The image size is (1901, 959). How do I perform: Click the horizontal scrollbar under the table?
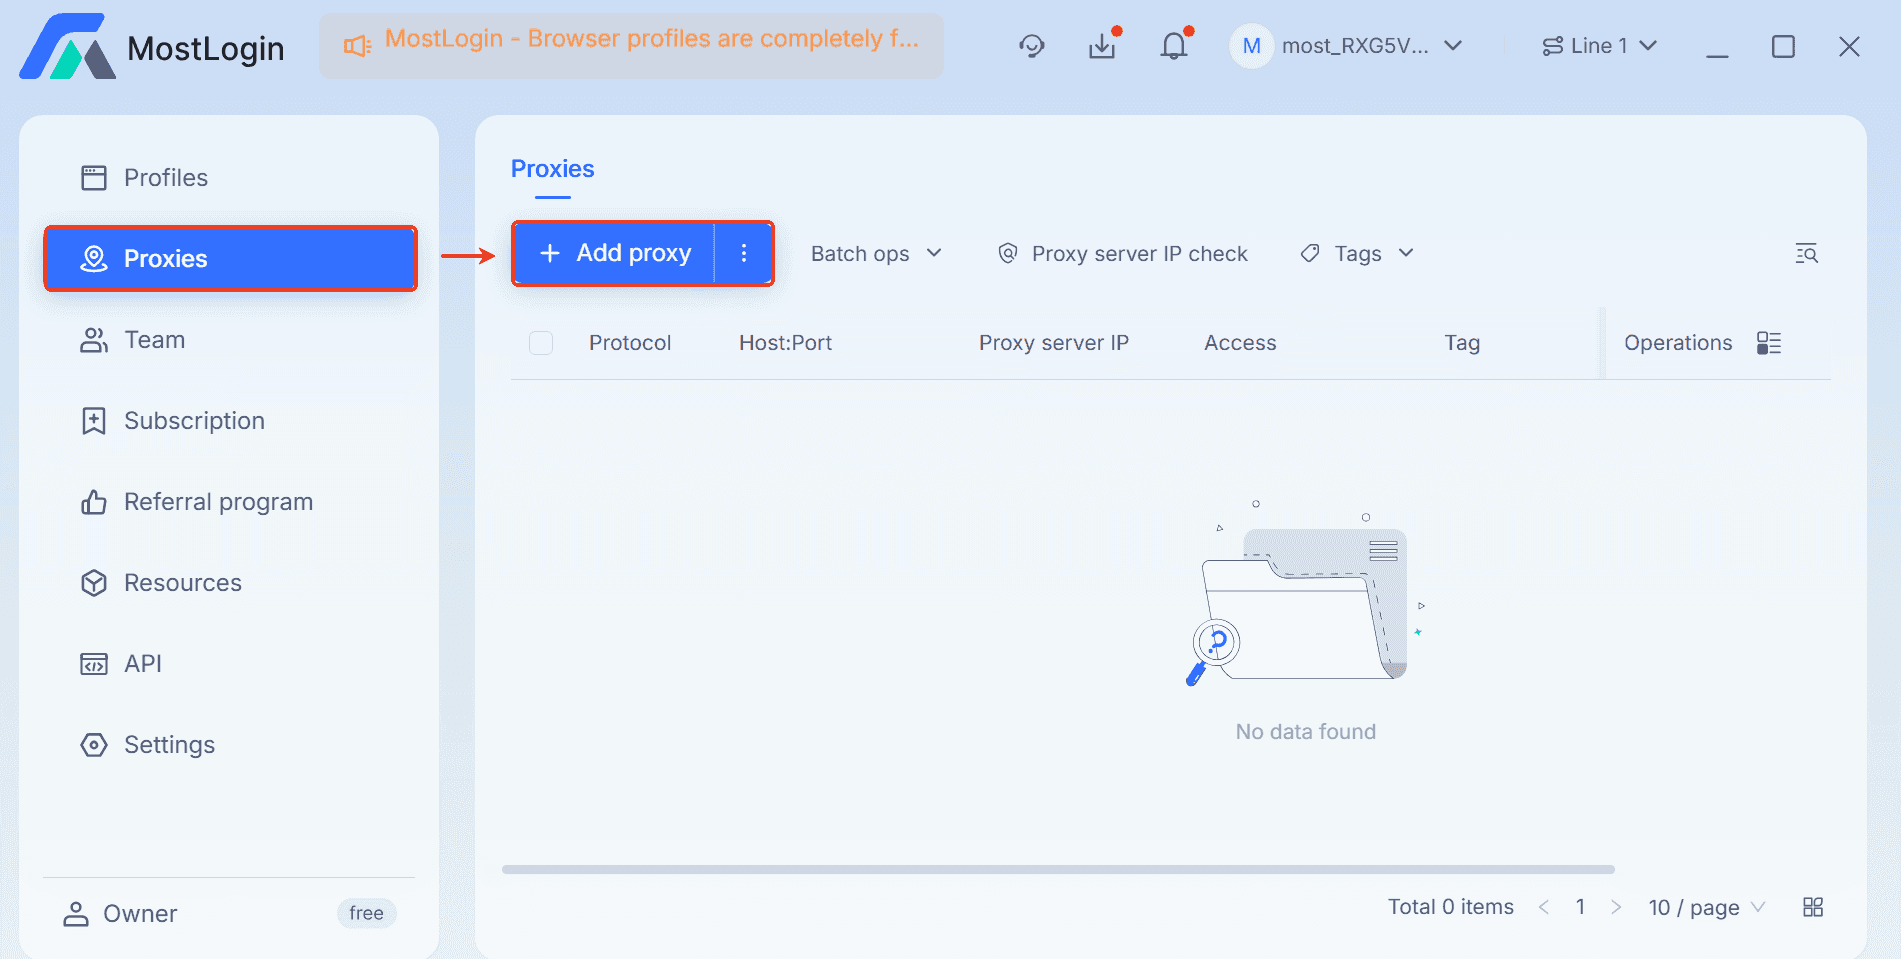point(1058,869)
